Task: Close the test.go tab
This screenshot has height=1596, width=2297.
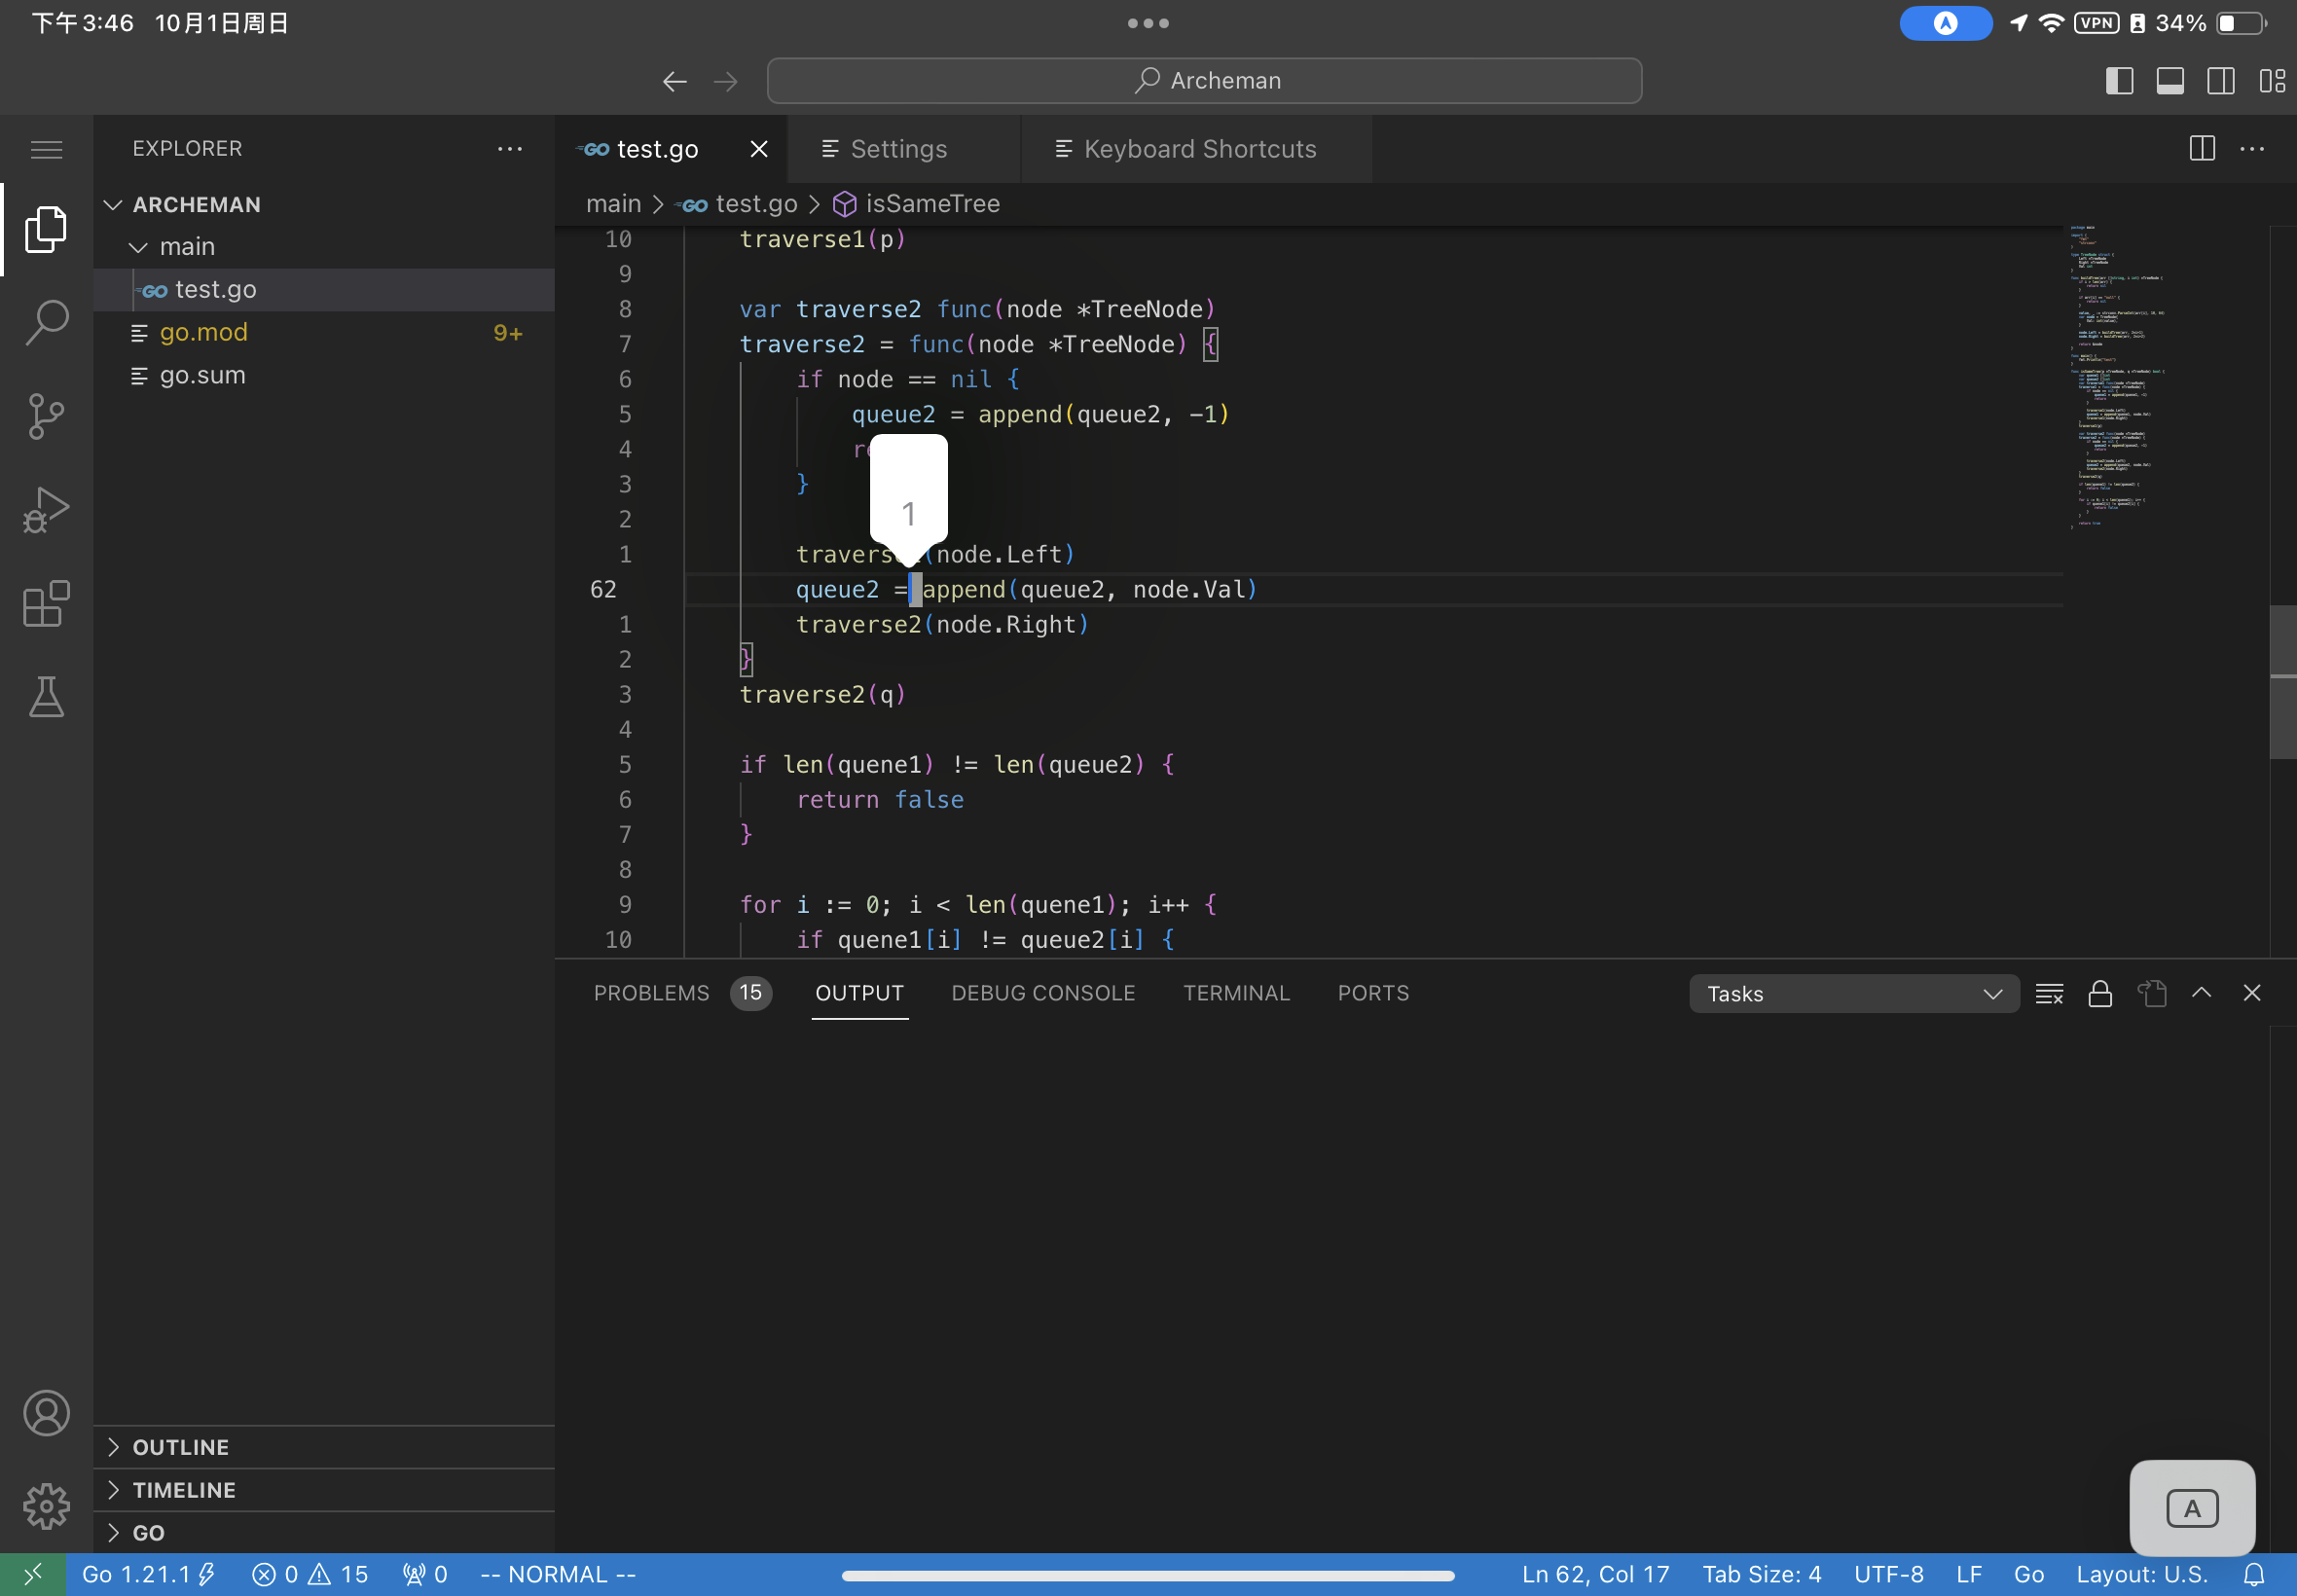Action: (759, 149)
